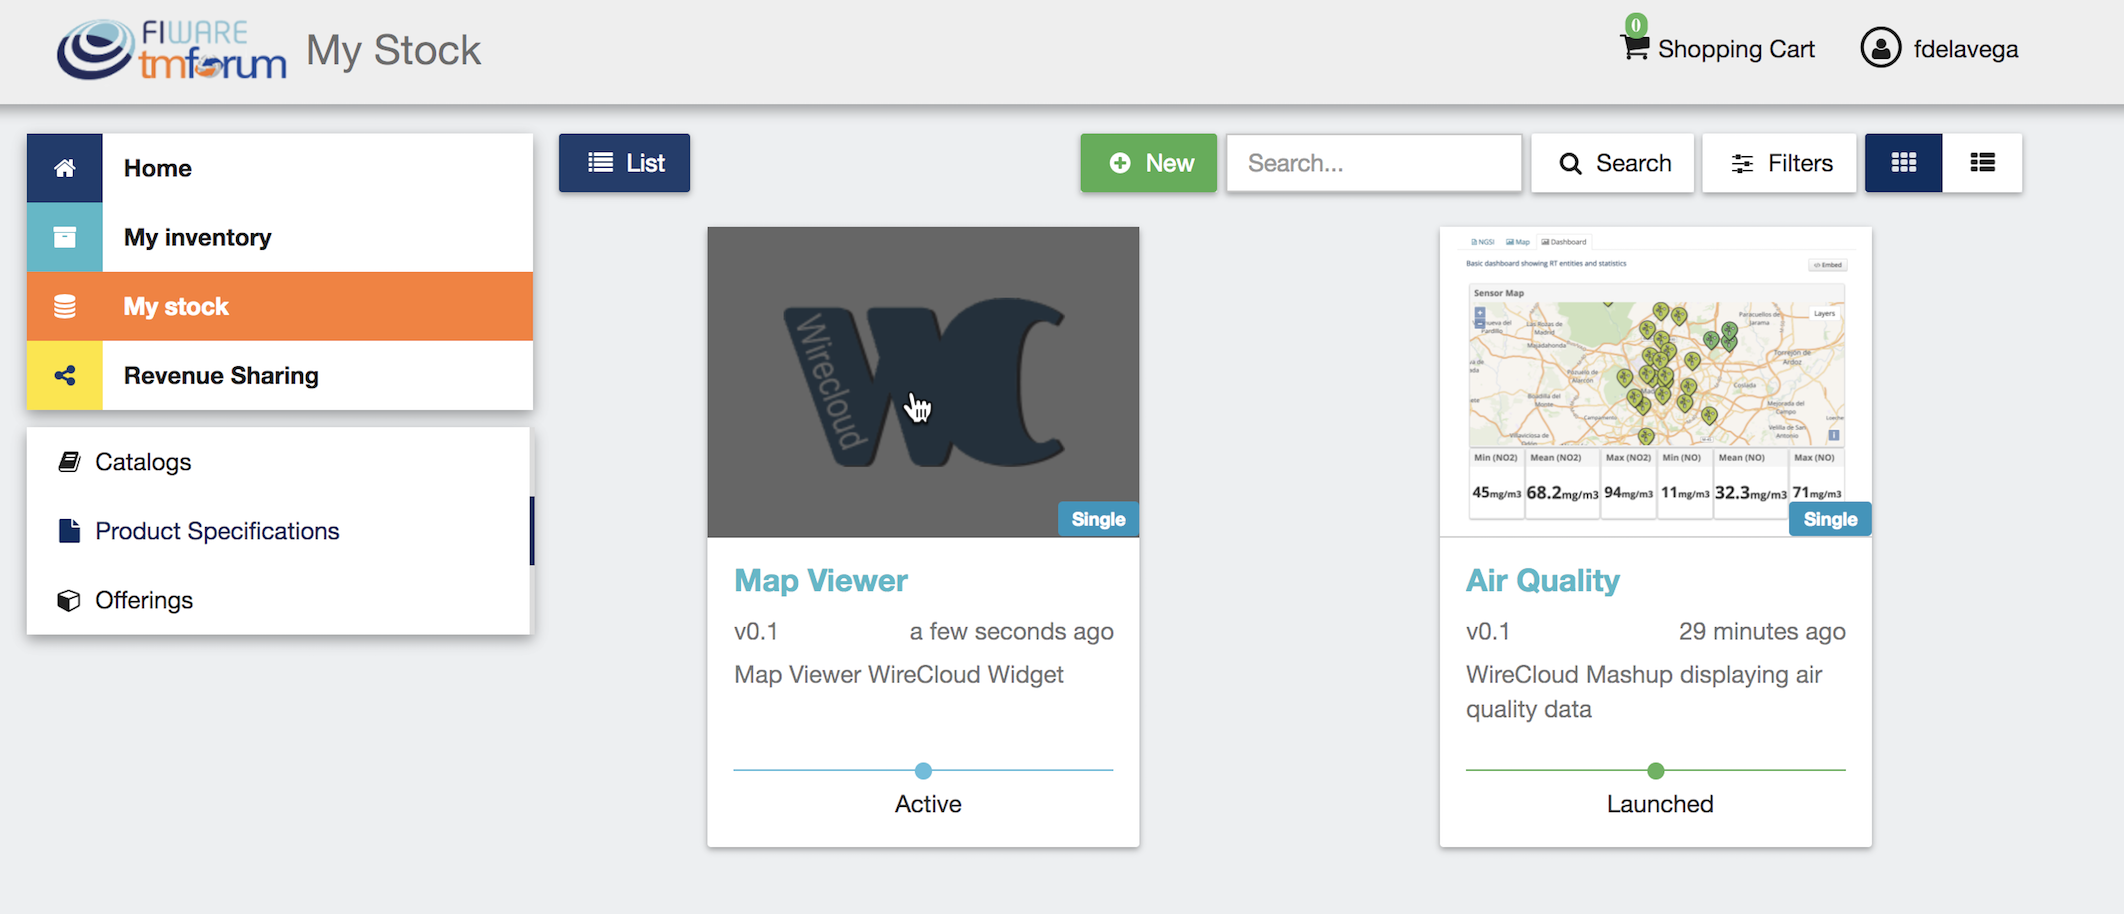Screen dimensions: 2124x914
Task: Click the My inventory archive icon
Action: 65,237
